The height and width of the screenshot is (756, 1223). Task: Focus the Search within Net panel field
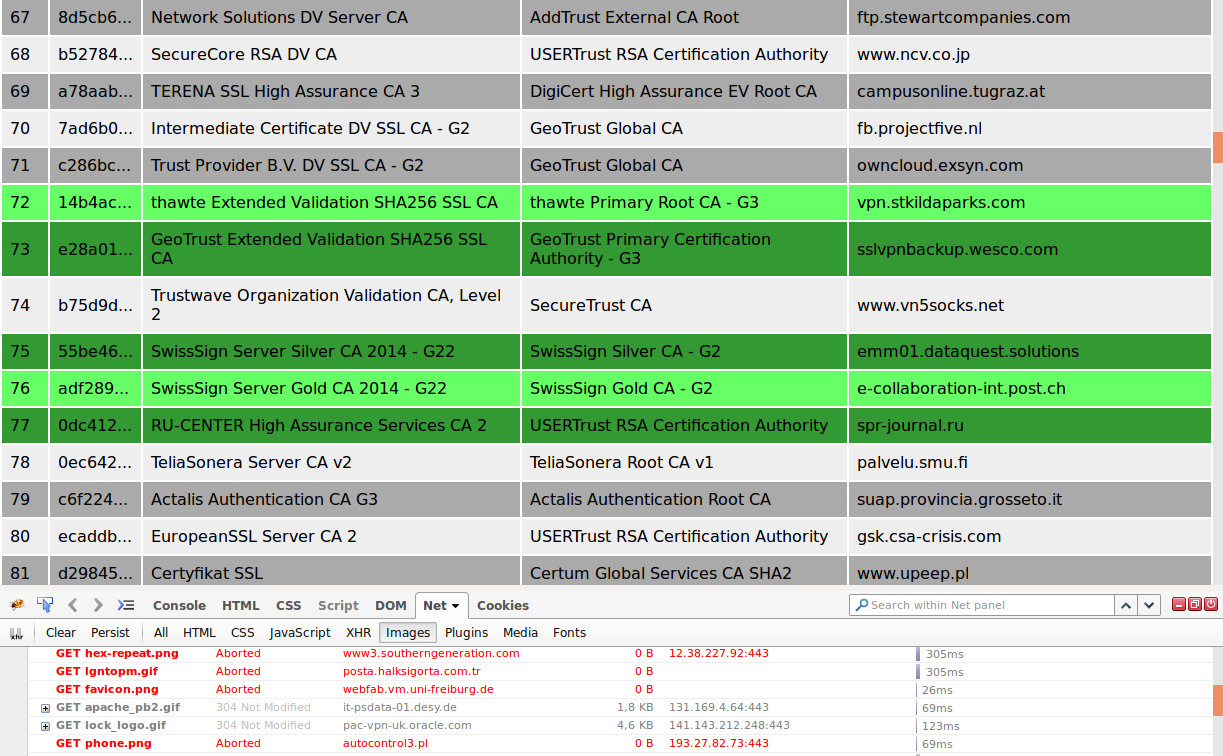(x=981, y=605)
